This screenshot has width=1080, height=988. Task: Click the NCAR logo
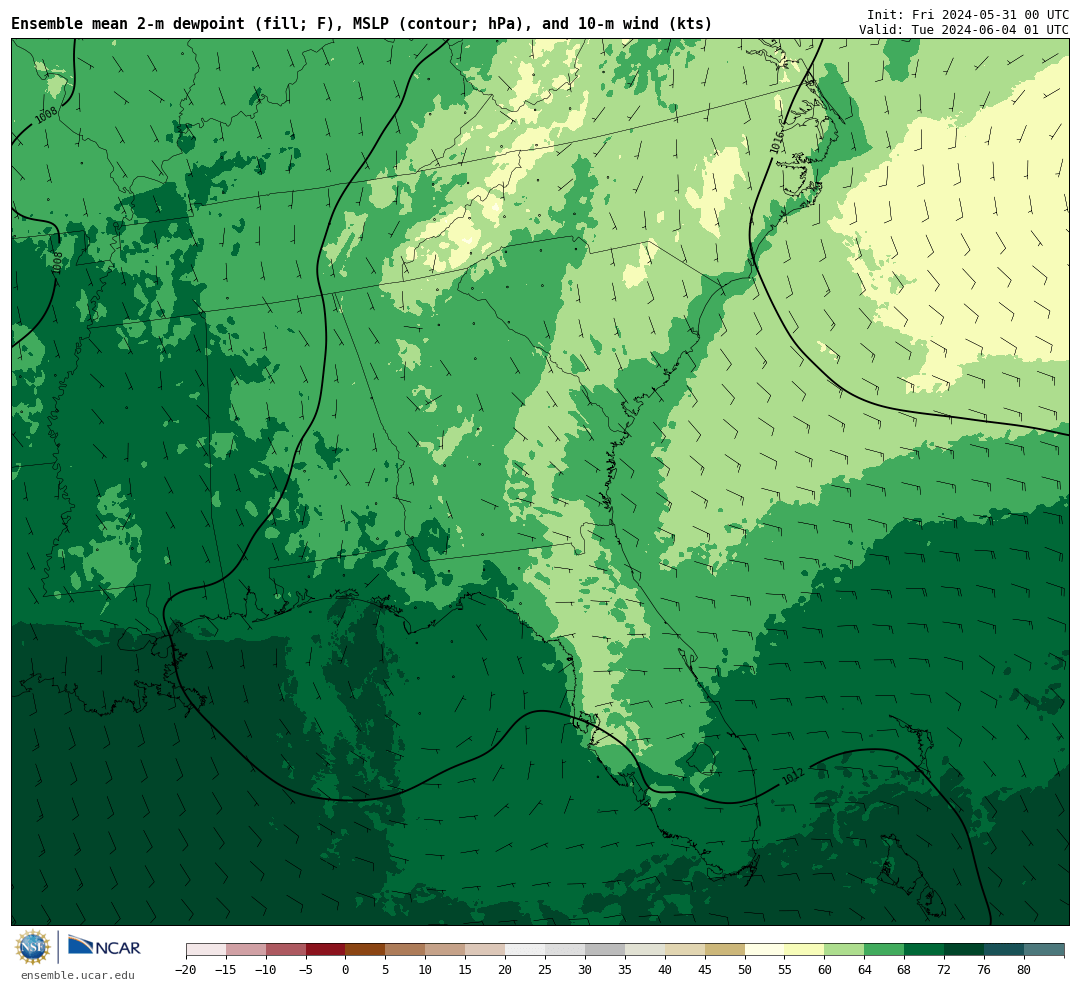[x=105, y=947]
